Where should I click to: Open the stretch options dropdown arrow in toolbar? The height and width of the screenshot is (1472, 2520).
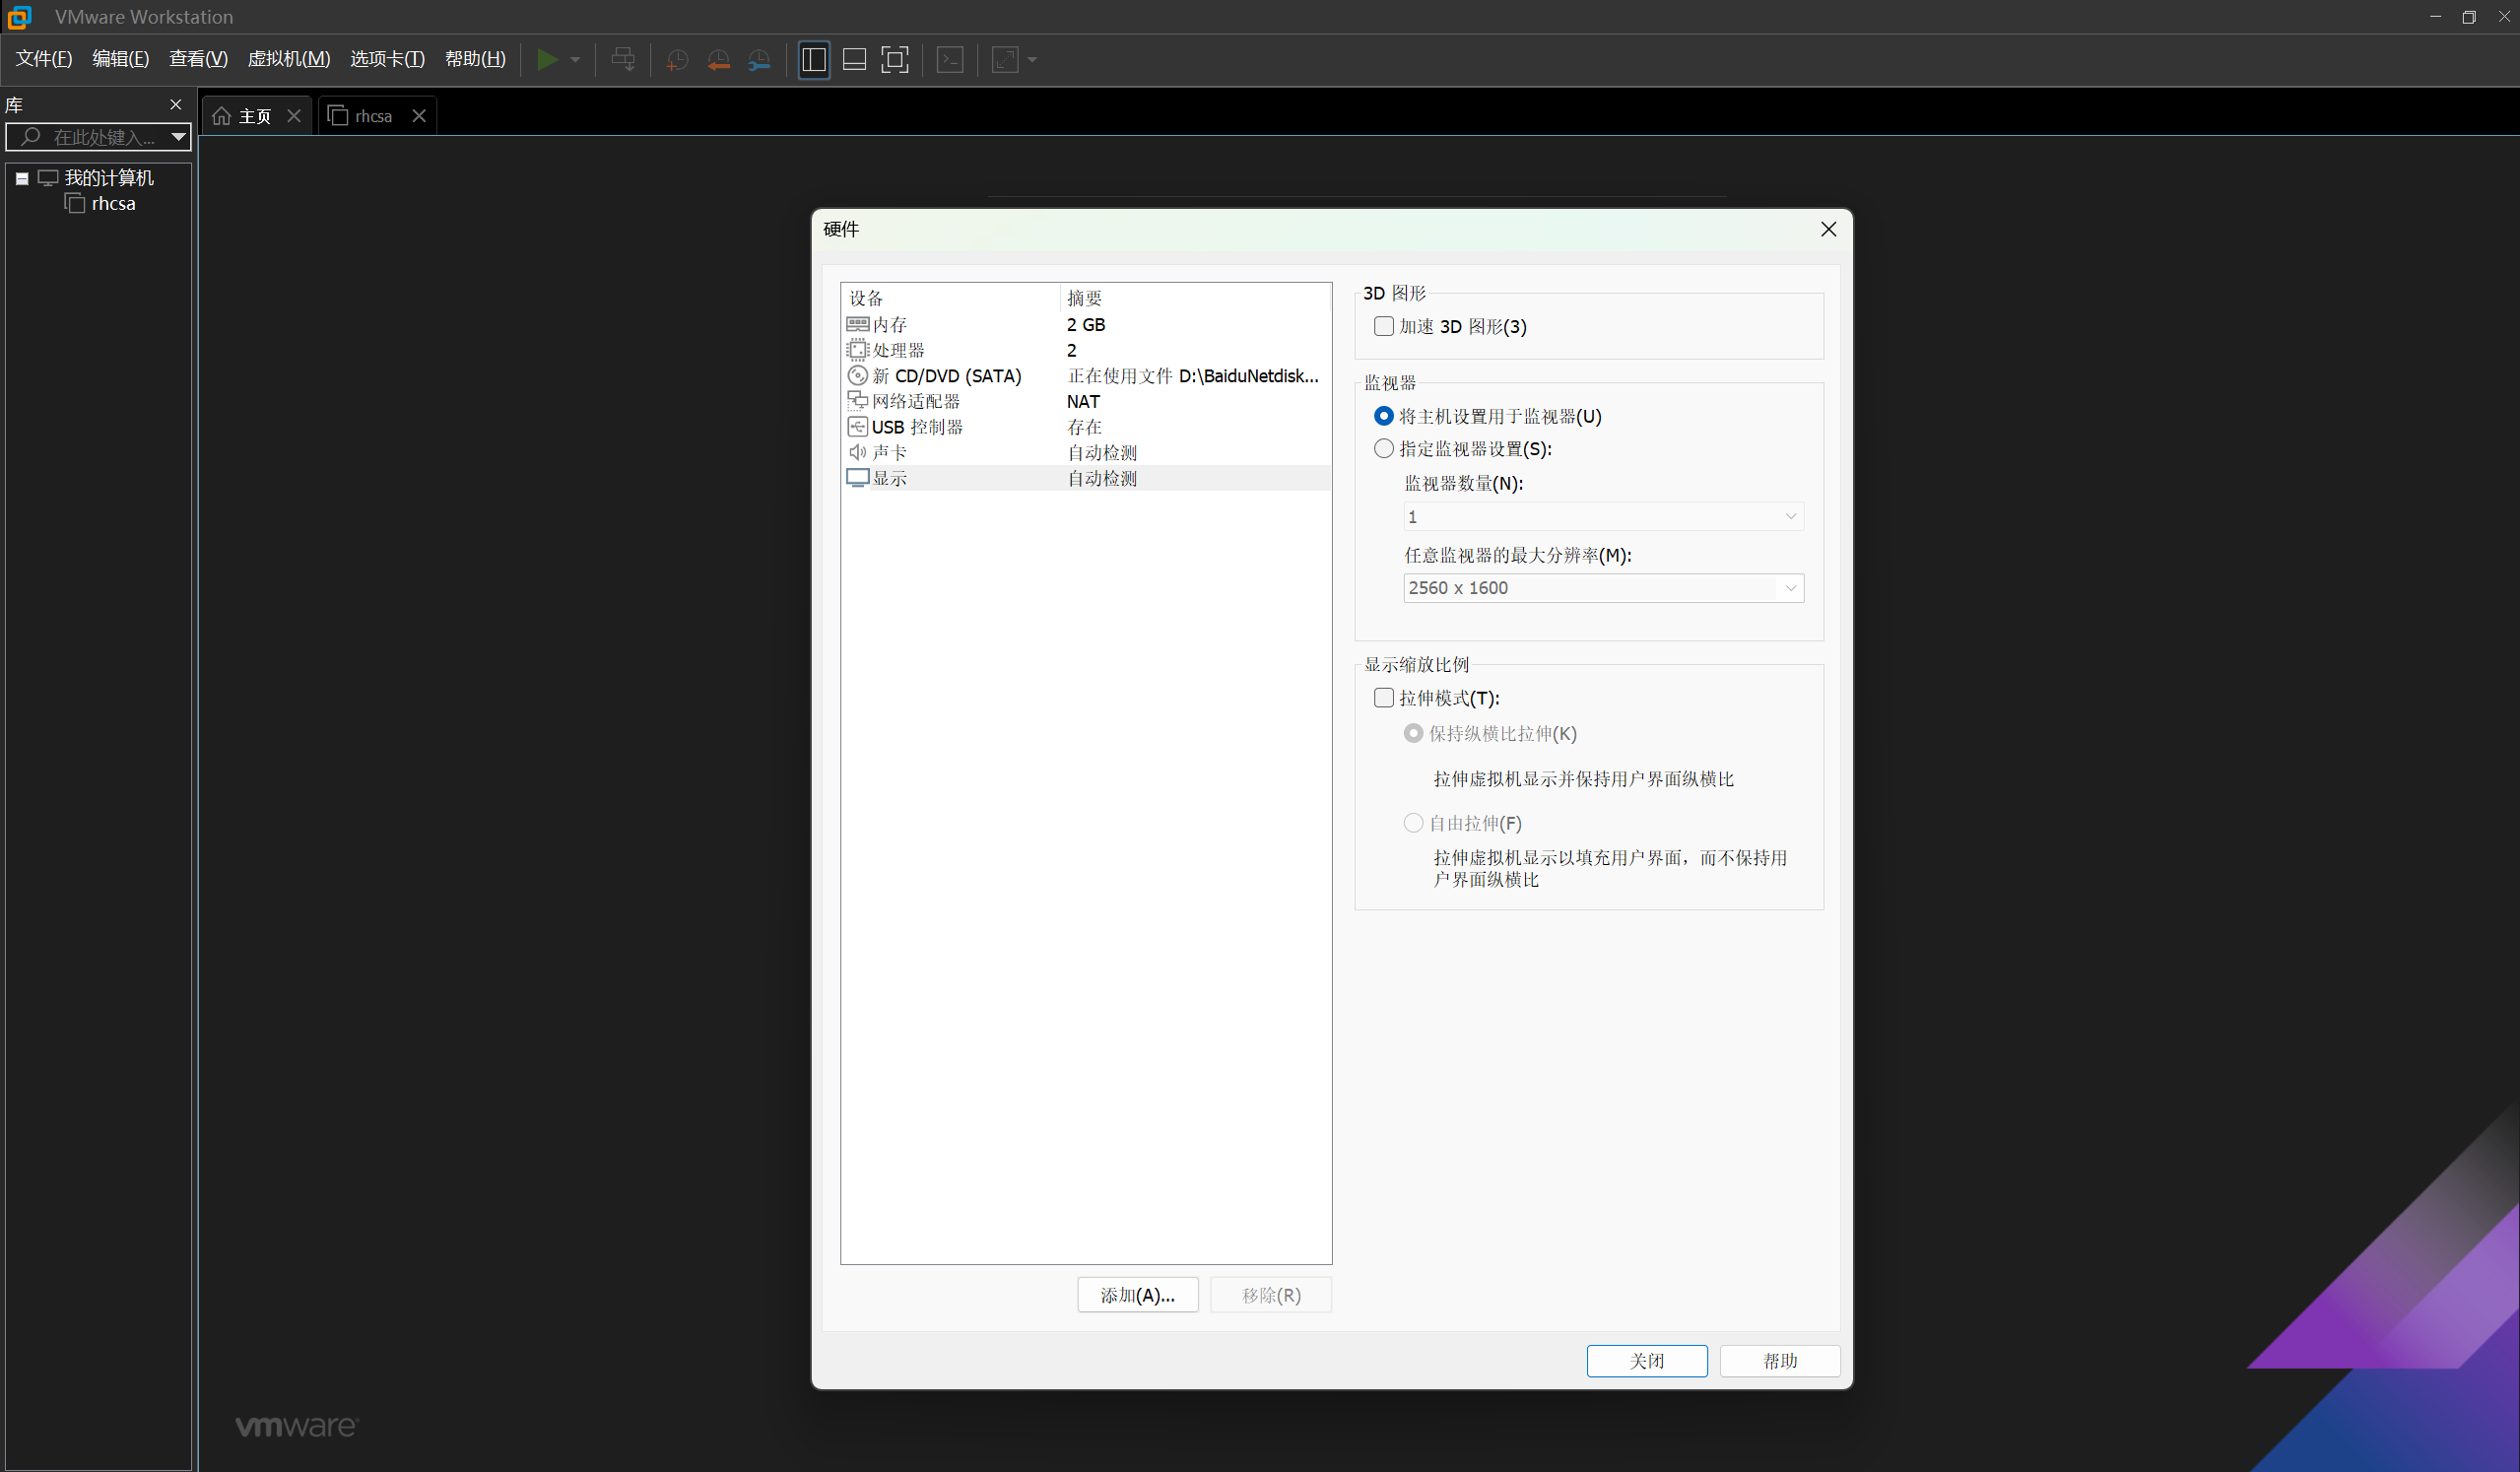coord(1032,60)
